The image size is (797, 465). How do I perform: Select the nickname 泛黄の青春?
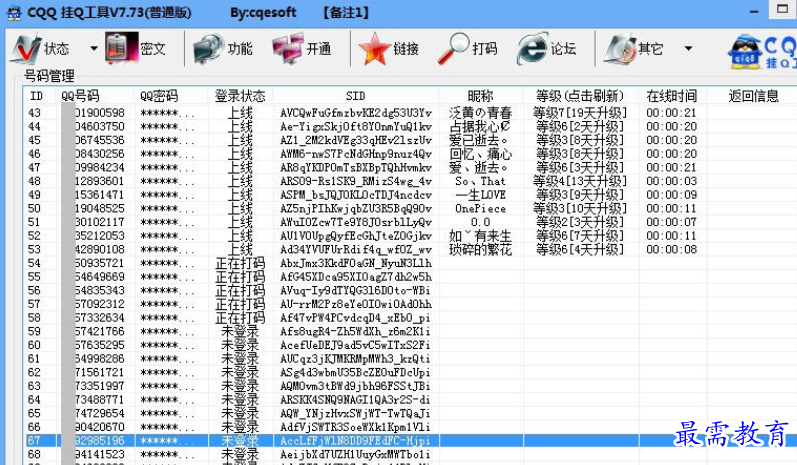click(x=480, y=113)
